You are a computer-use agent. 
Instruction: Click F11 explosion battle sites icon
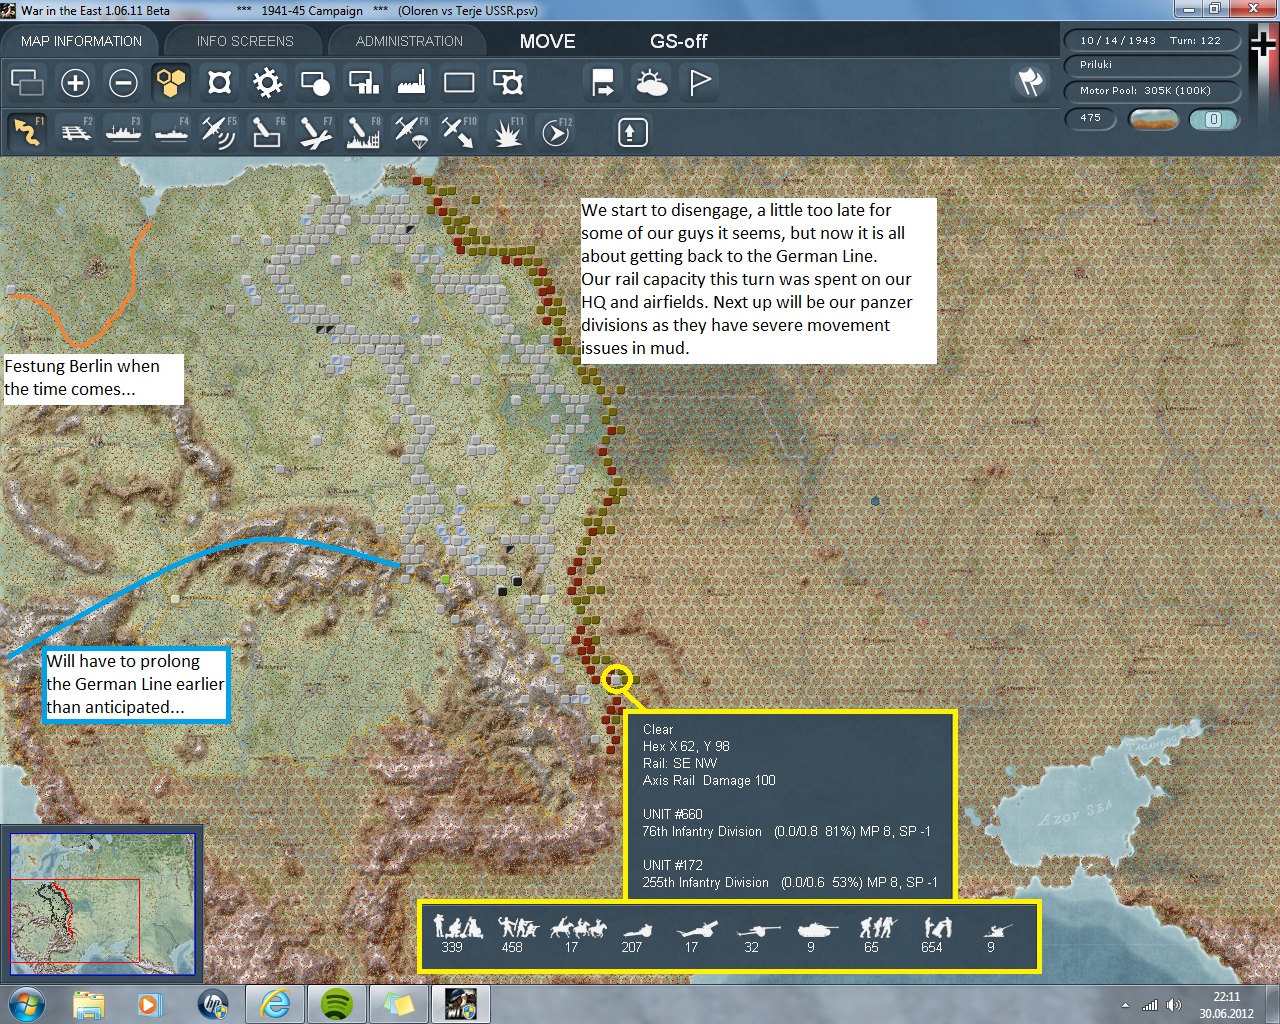(508, 132)
